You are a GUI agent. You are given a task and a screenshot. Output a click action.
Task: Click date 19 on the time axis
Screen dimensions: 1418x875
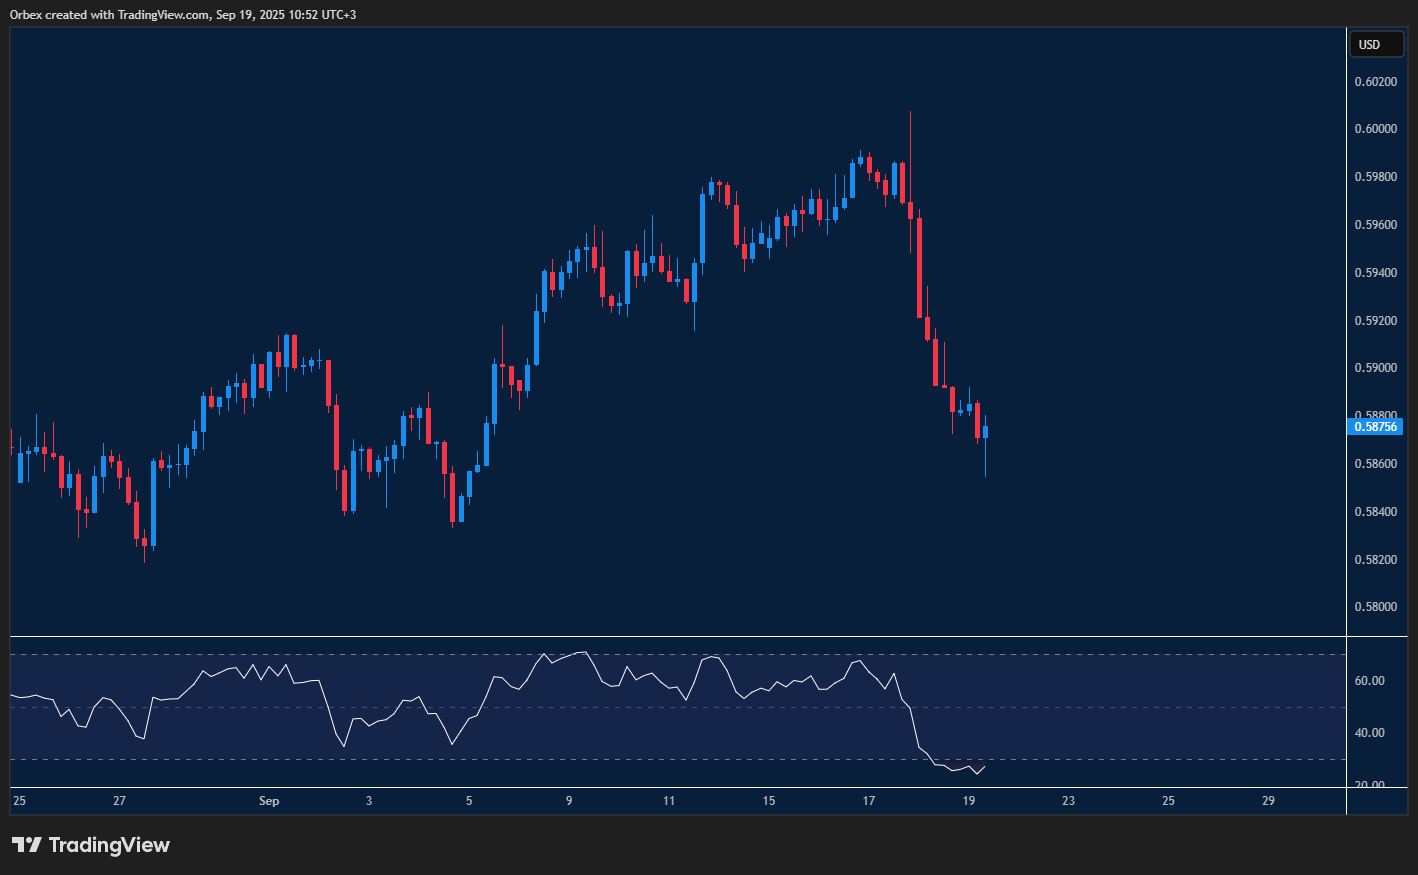coord(968,801)
